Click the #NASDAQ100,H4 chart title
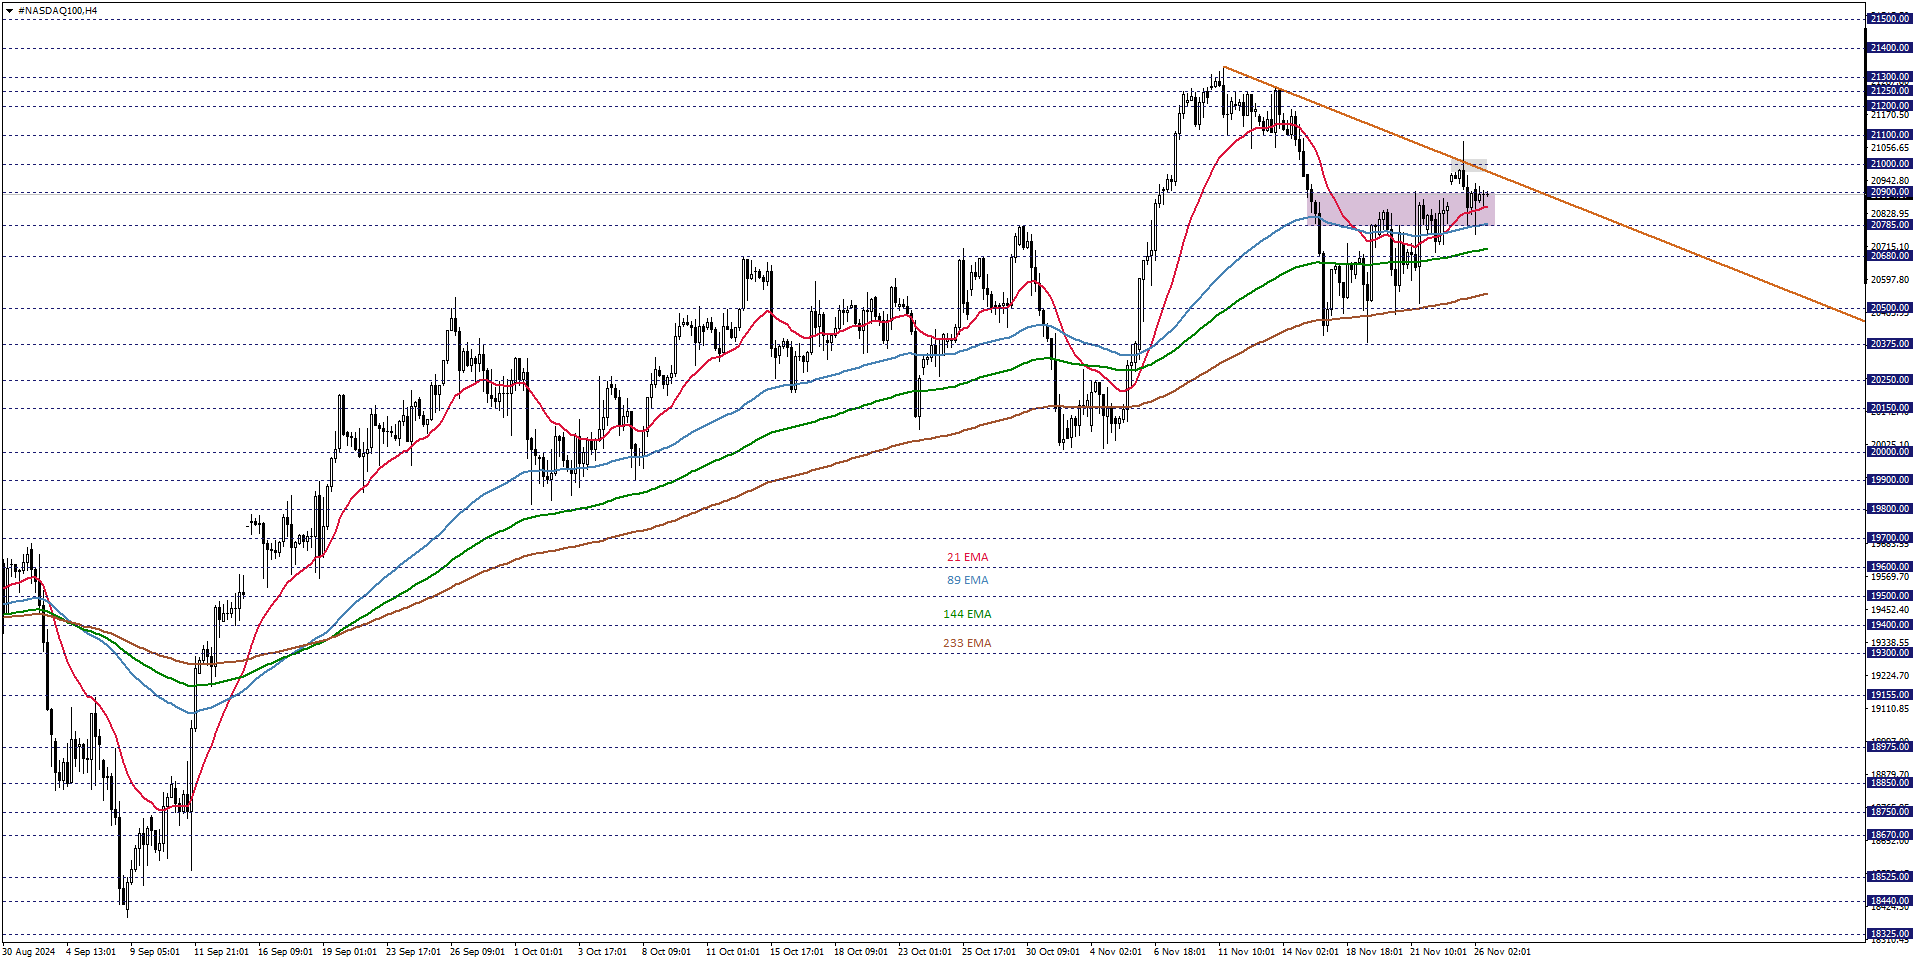Screen dimensions: 1916x963 [x=58, y=11]
